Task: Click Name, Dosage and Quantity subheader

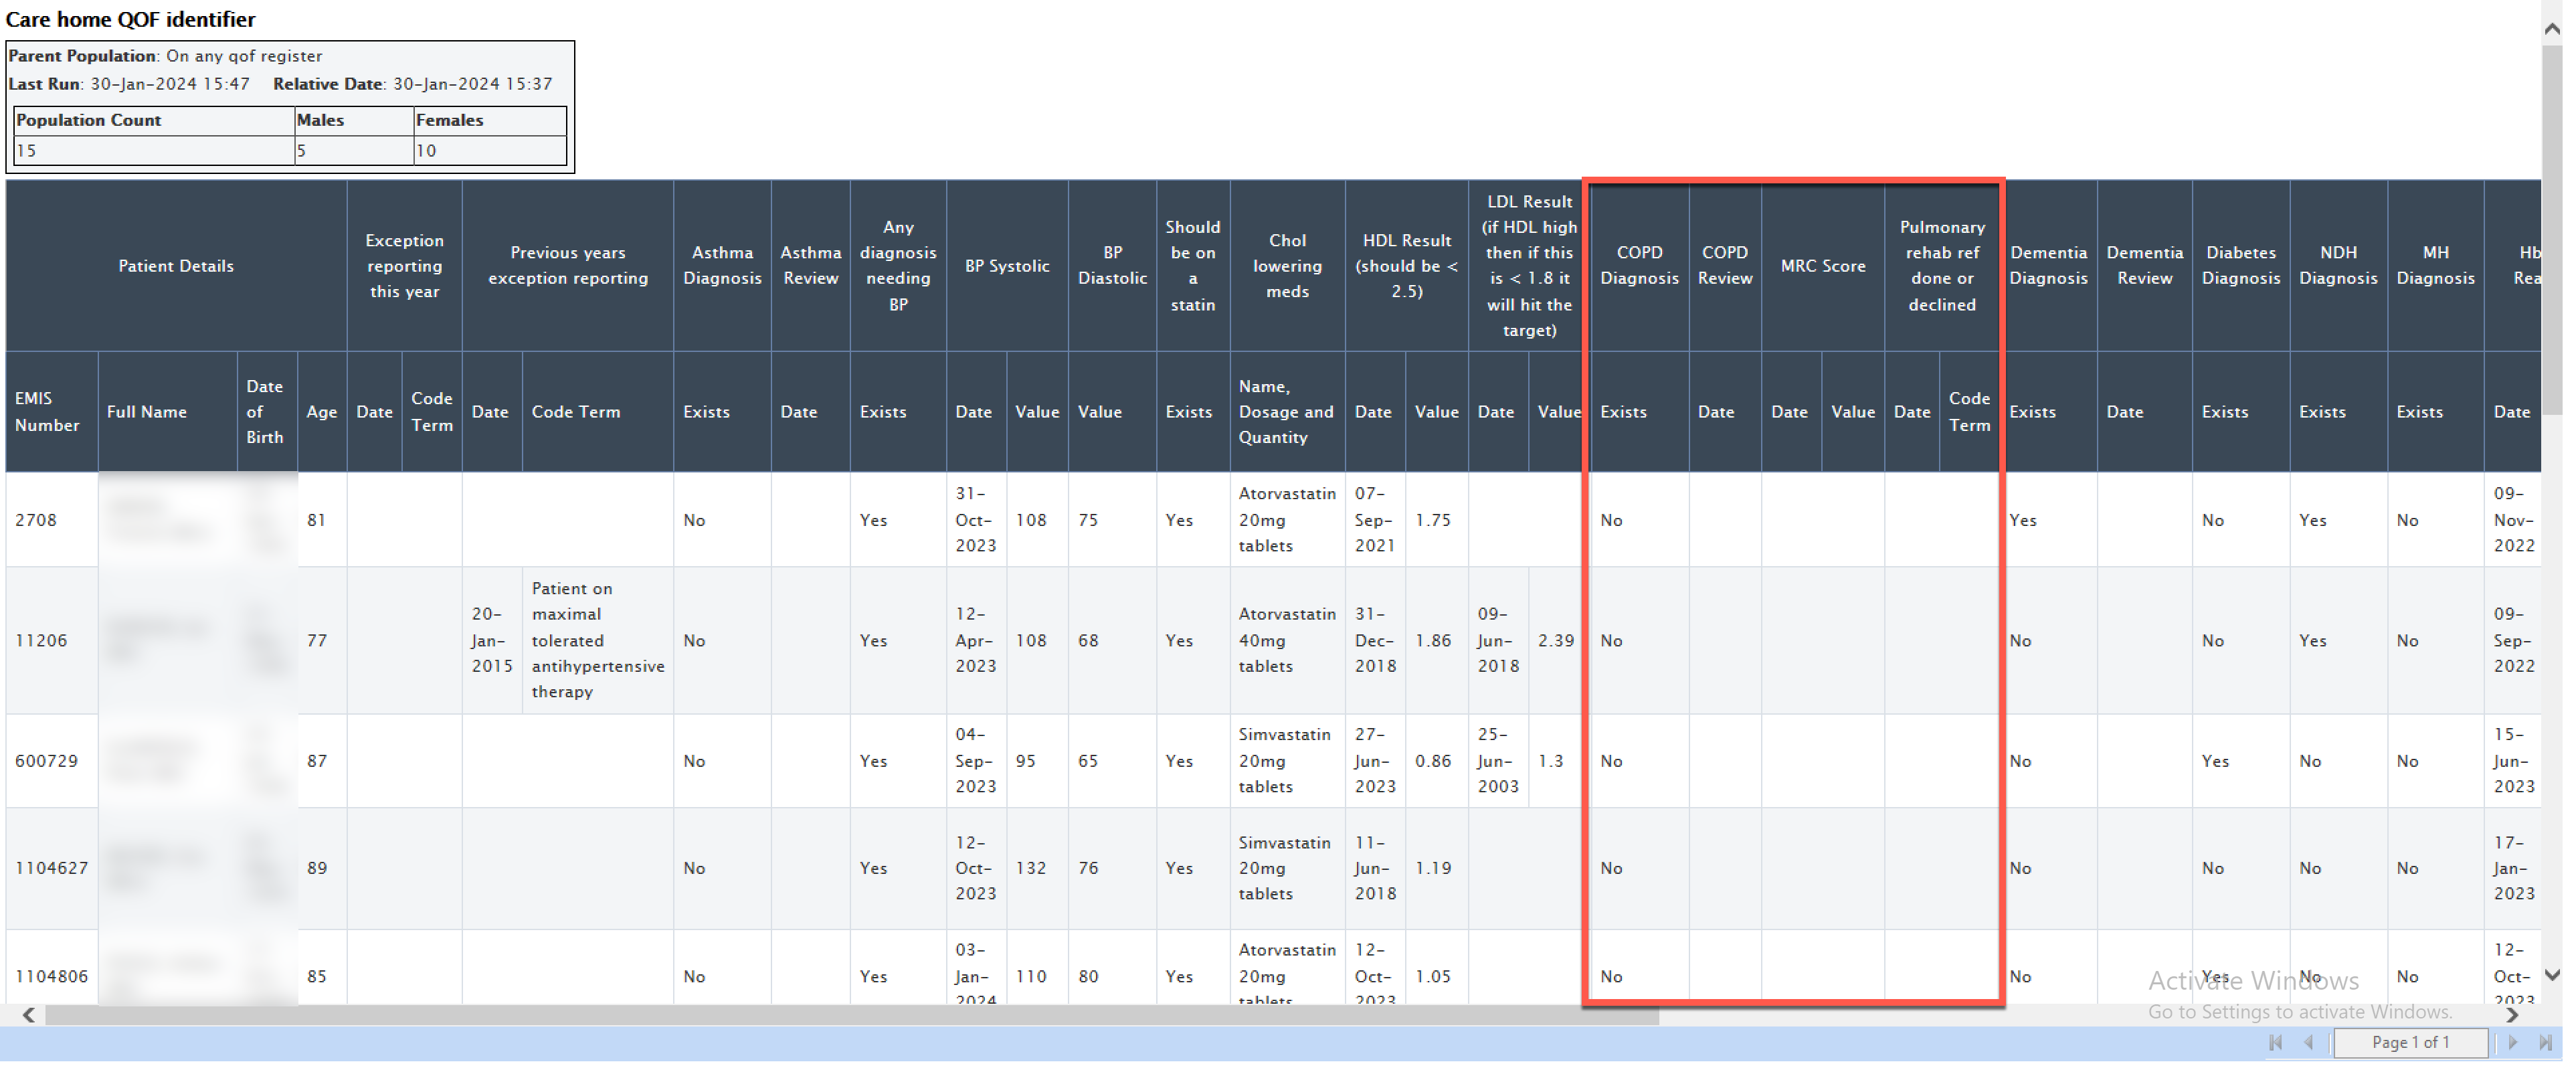Action: (x=1287, y=411)
